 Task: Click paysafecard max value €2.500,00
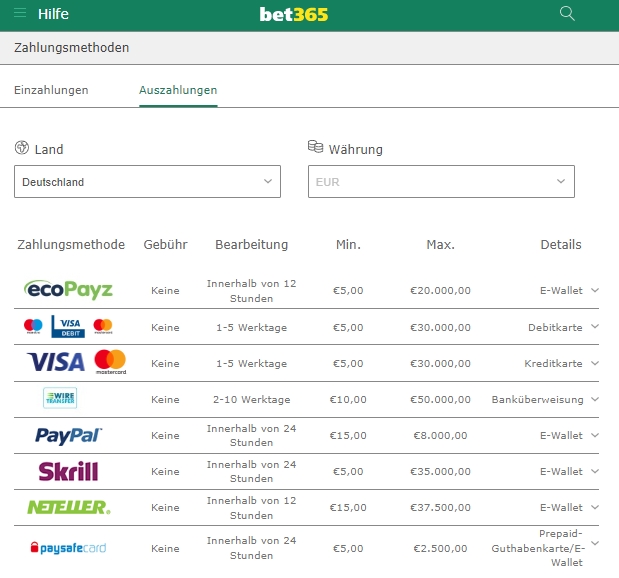click(441, 548)
